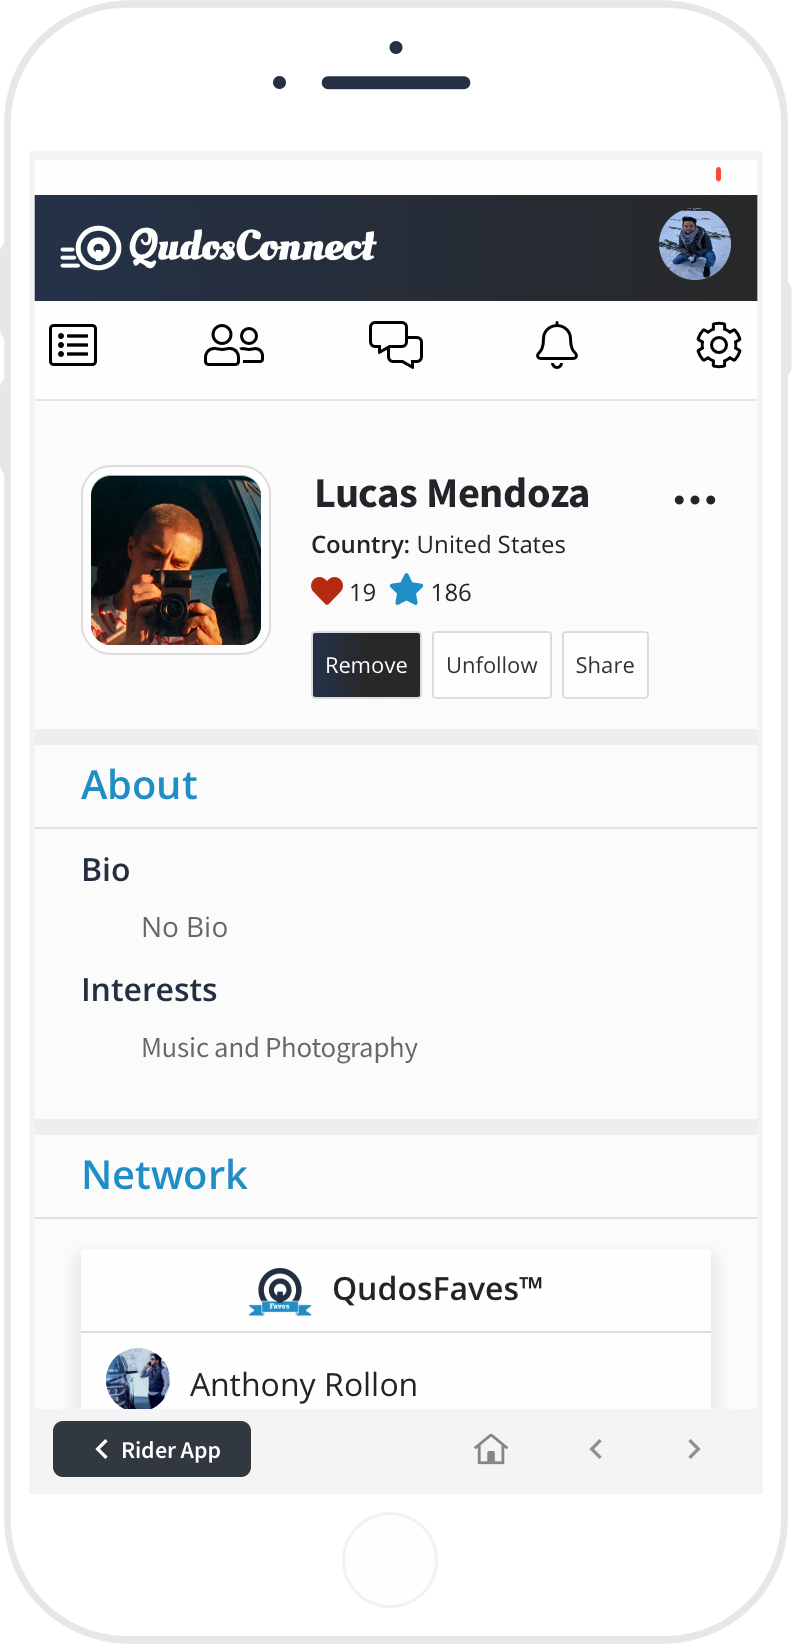Open the friends/people icon

tap(234, 346)
